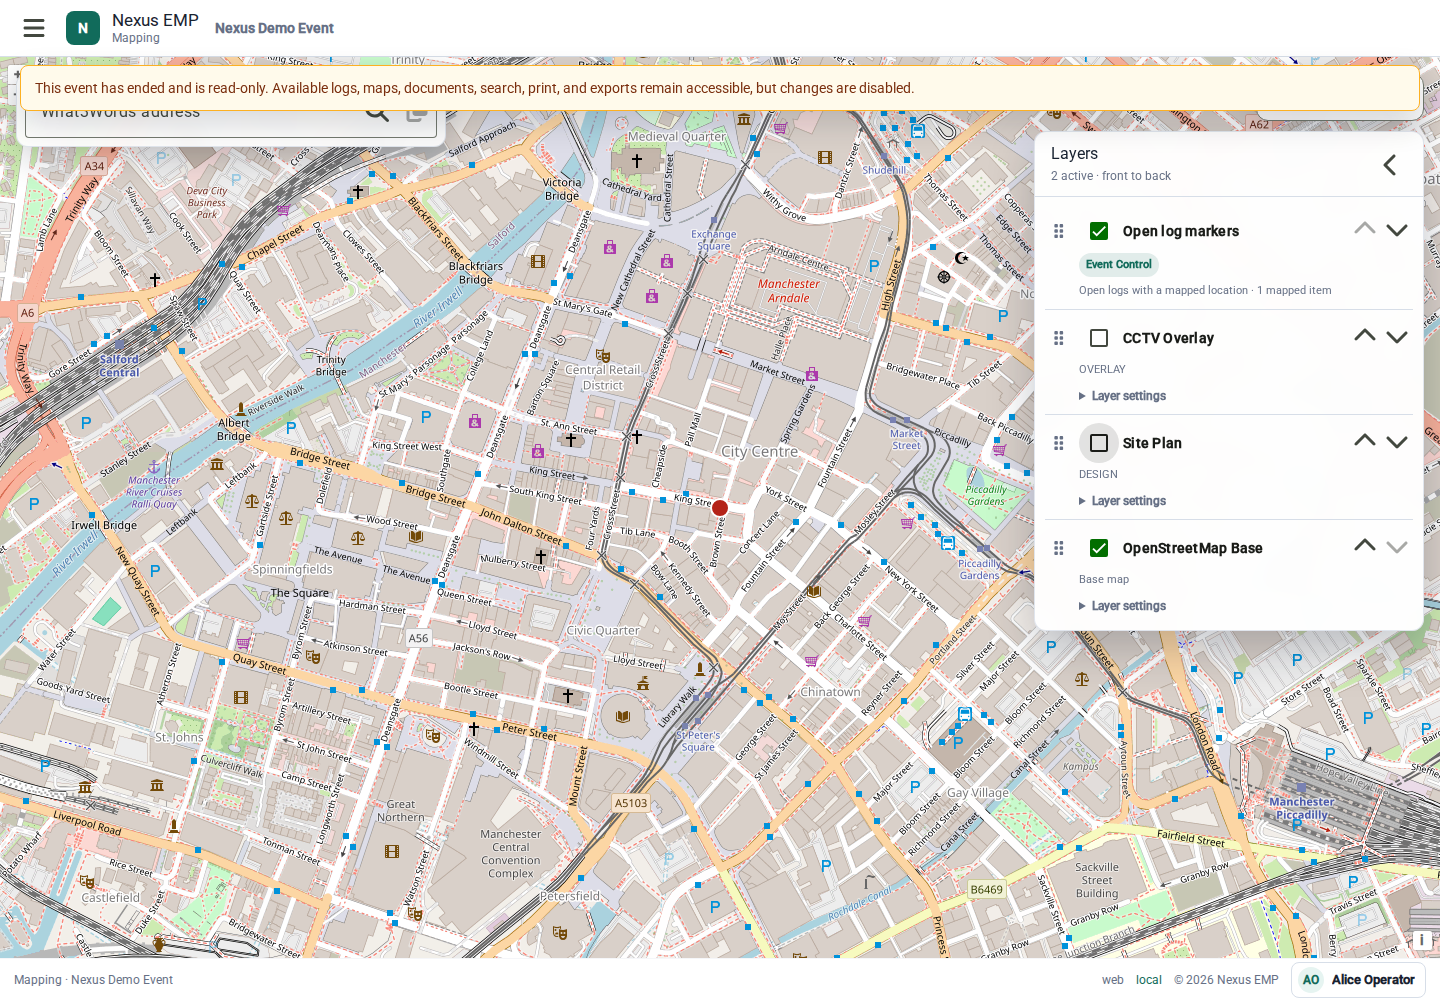The image size is (1440, 1000).
Task: Click Manchester Piccadilly station label
Action: [x=1302, y=808]
